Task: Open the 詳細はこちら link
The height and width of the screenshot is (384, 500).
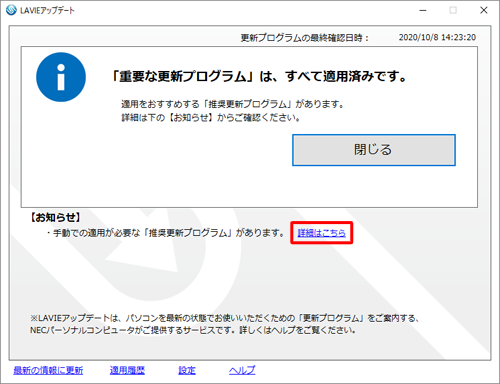Action: coord(321,233)
